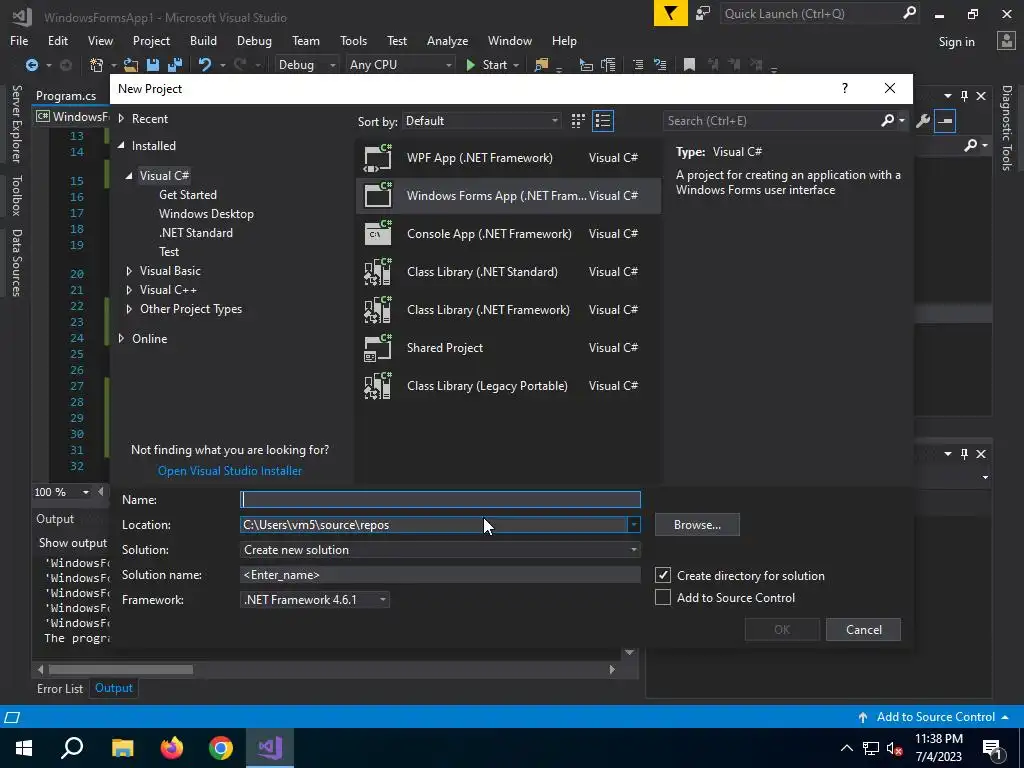
Task: Switch to the Error List tab
Action: coord(60,688)
